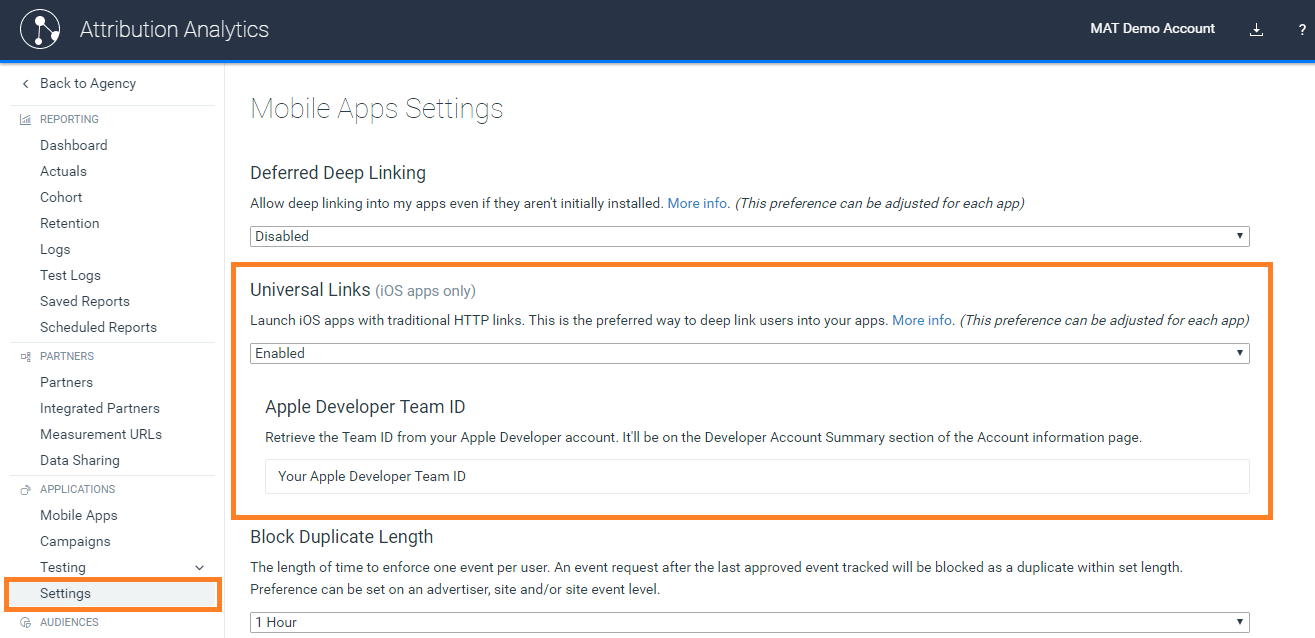Expand the Testing submenu chevron
This screenshot has width=1315, height=638.
(x=199, y=568)
